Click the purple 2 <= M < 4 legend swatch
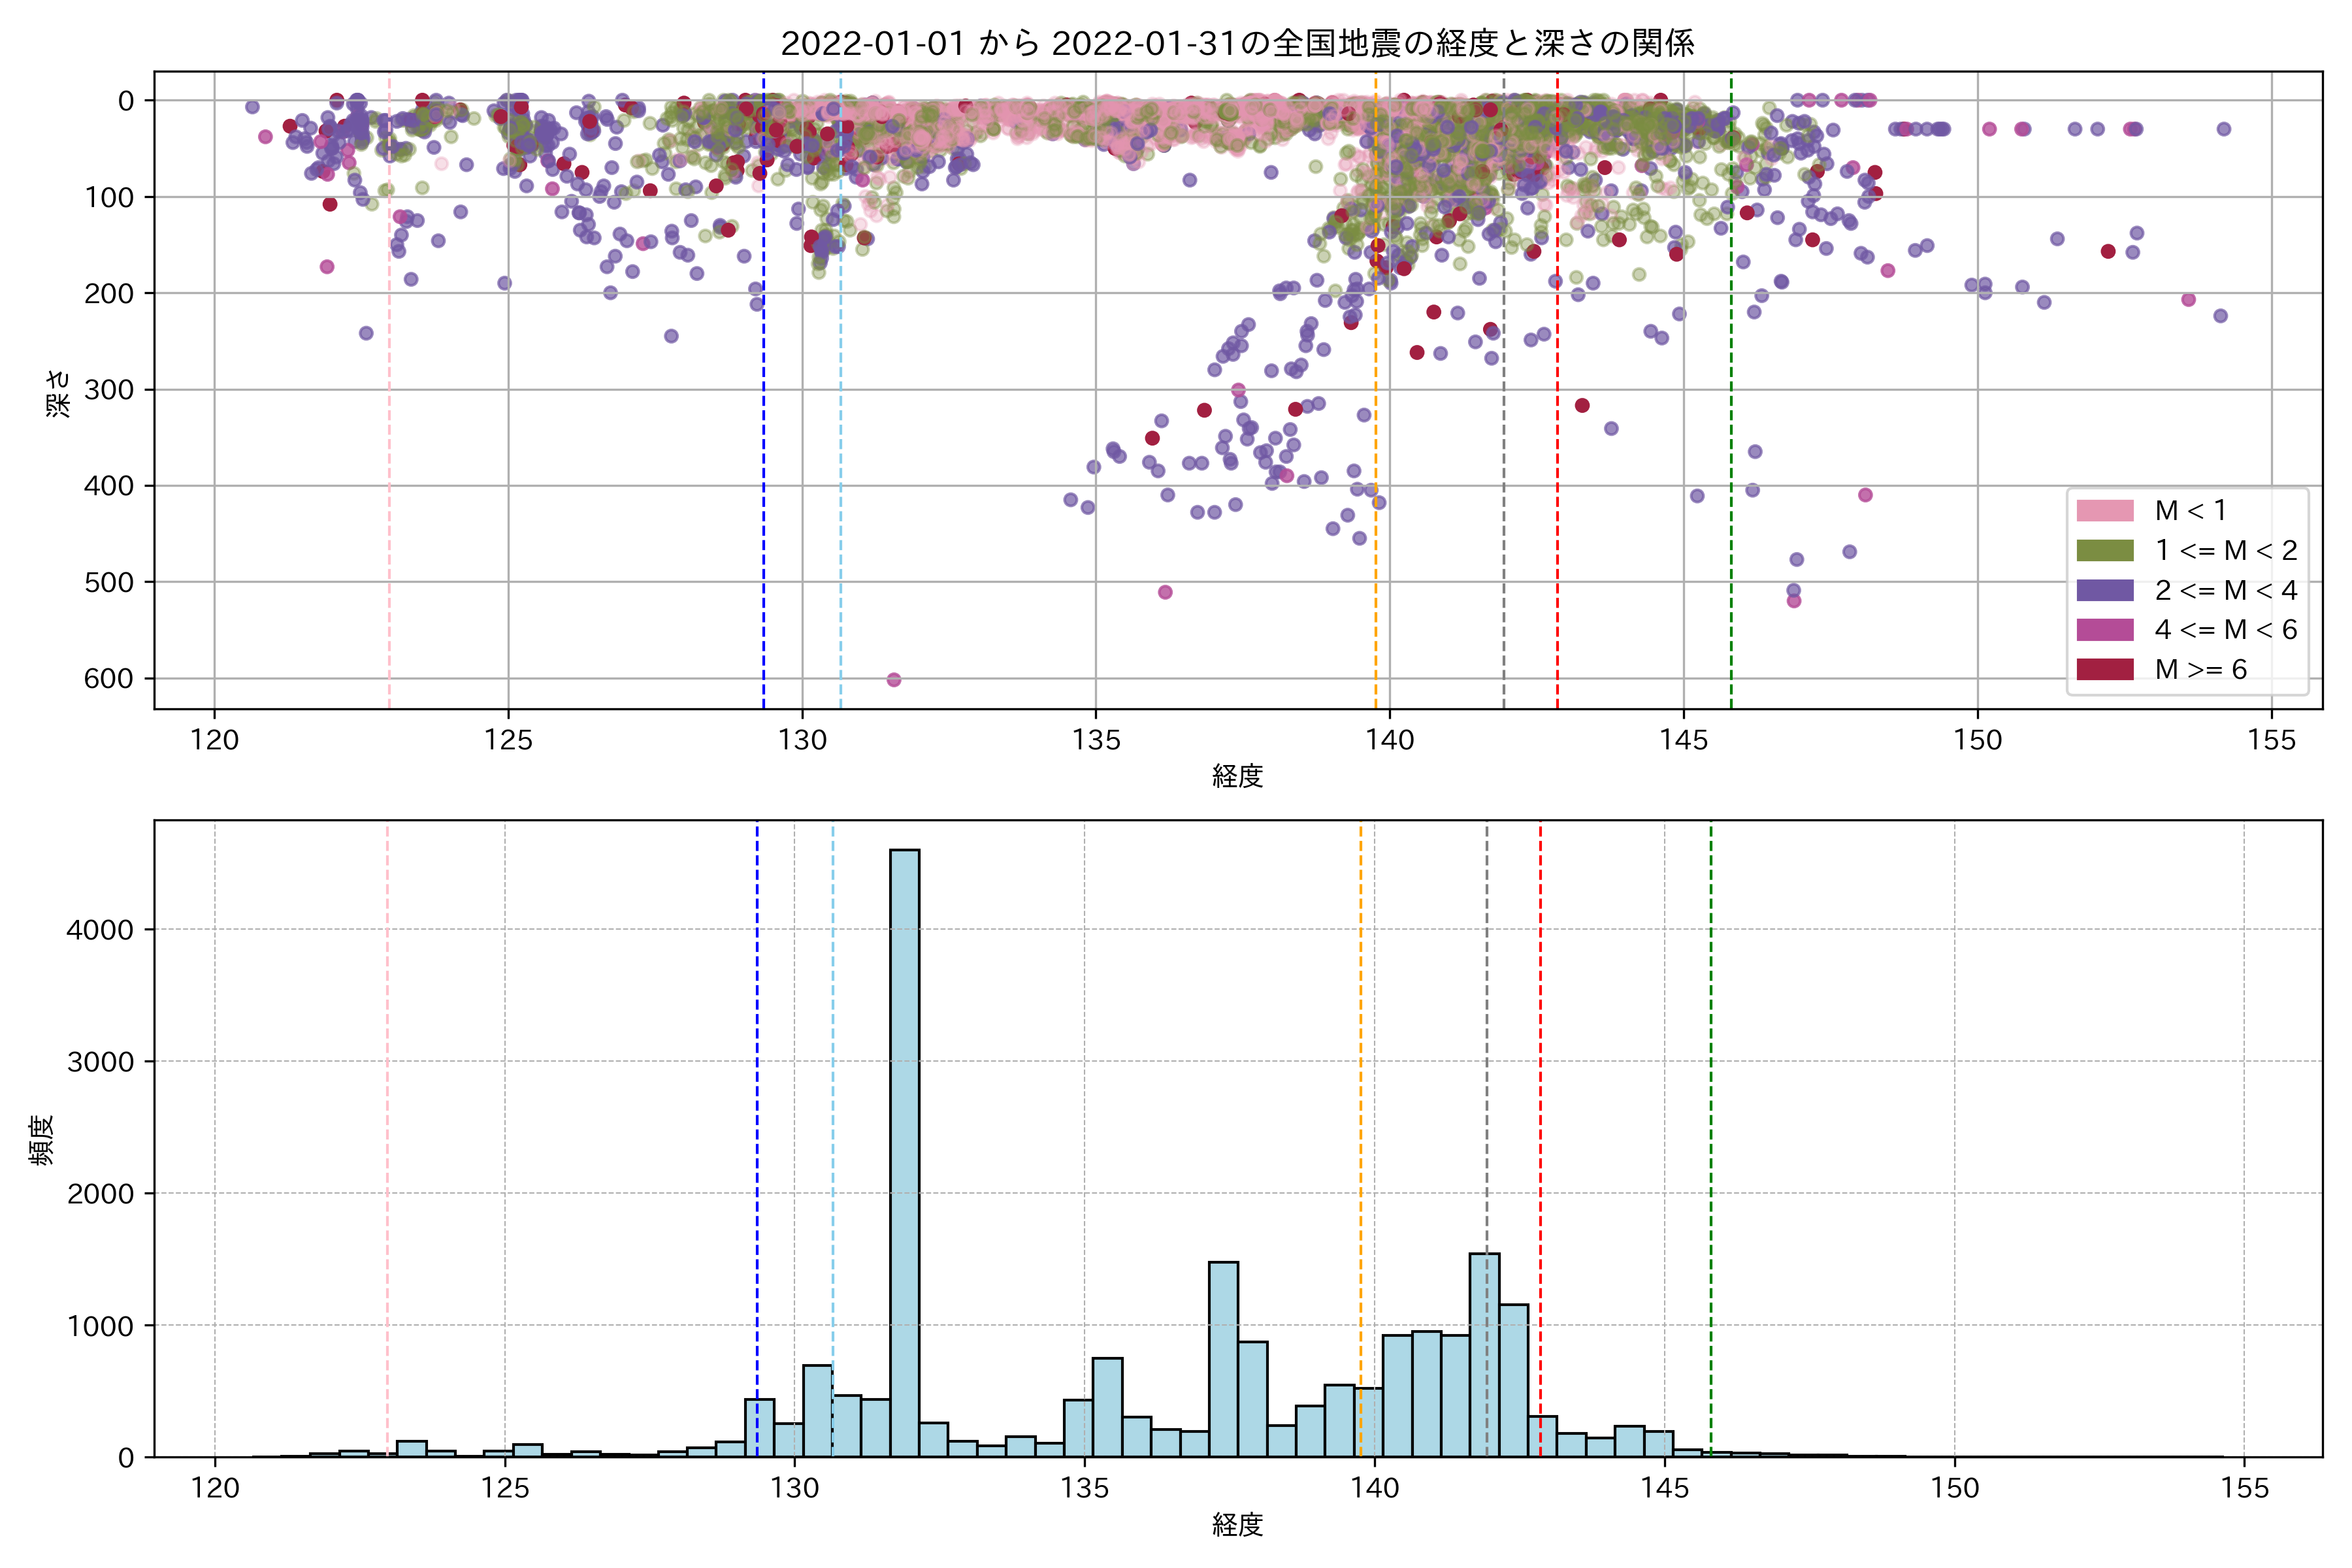Image resolution: width=2352 pixels, height=1568 pixels. pos(2104,590)
